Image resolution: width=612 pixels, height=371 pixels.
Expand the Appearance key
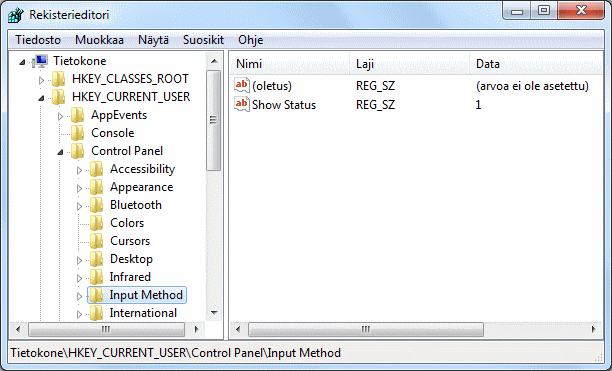(79, 188)
